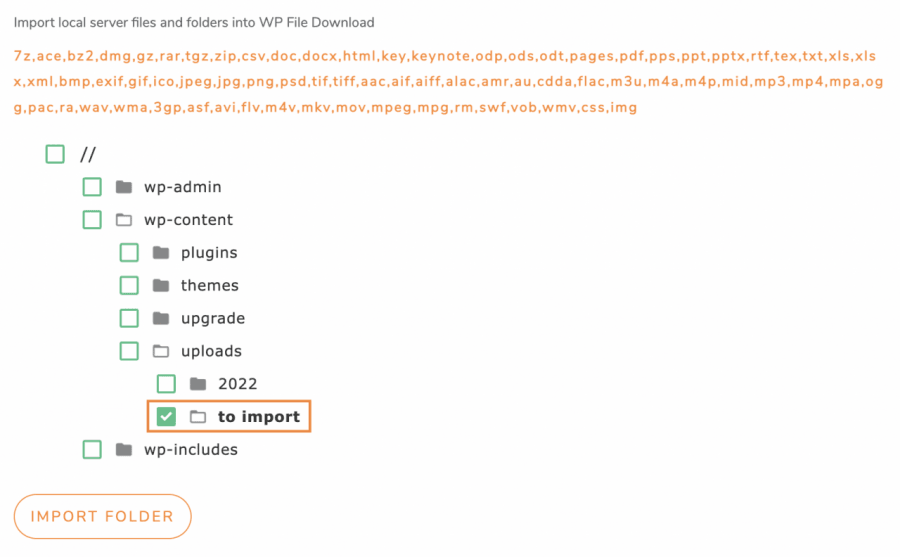Uncheck the 'to import' folder checkbox

click(x=166, y=416)
